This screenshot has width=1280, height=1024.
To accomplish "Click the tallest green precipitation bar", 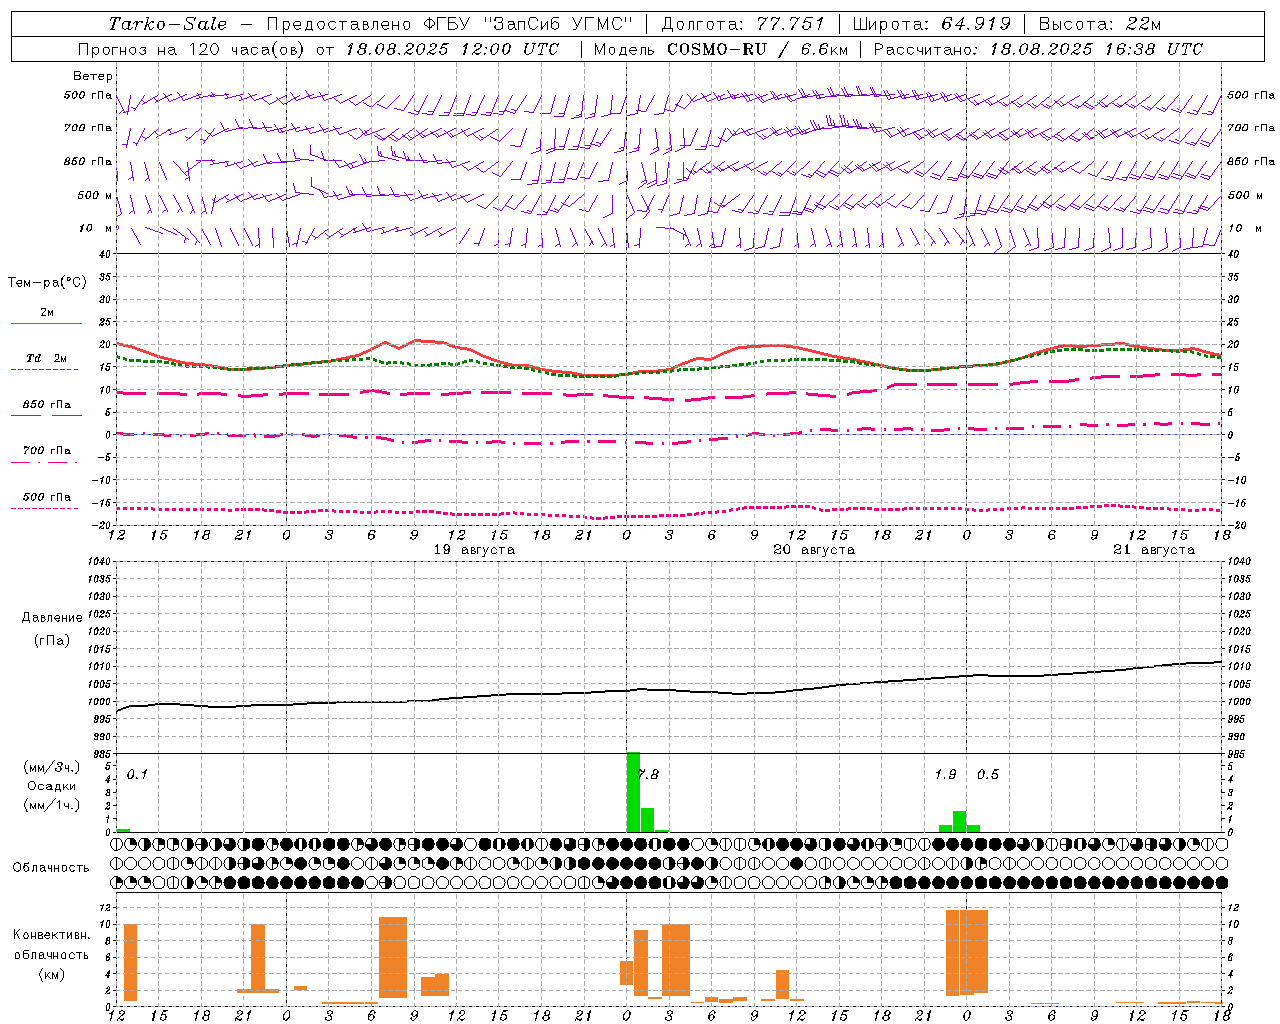I will 633,792.
